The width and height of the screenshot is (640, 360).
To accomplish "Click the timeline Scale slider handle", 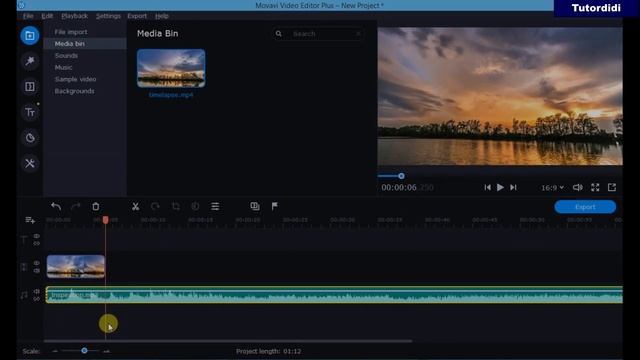I will coord(84,351).
